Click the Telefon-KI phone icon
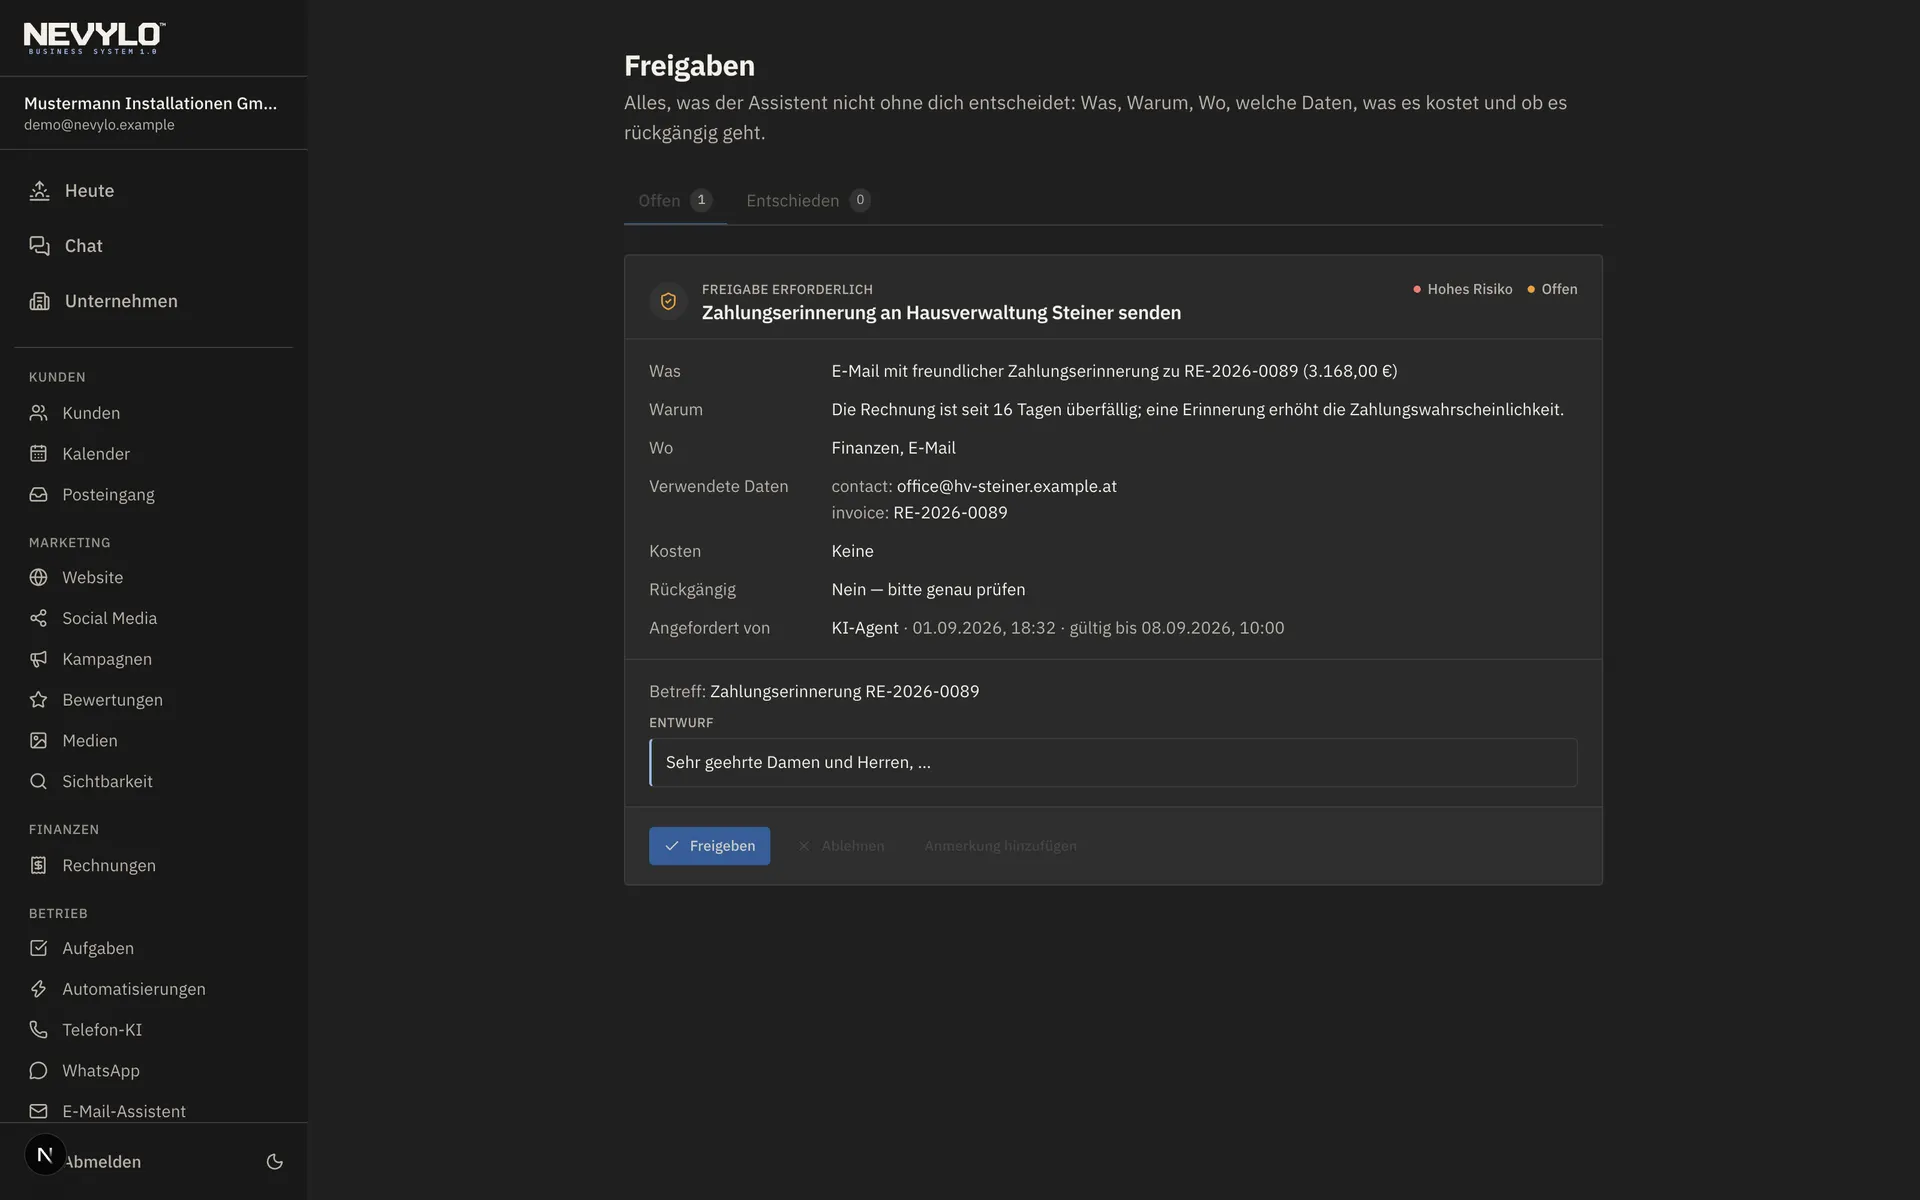1920x1200 pixels. (38, 1030)
